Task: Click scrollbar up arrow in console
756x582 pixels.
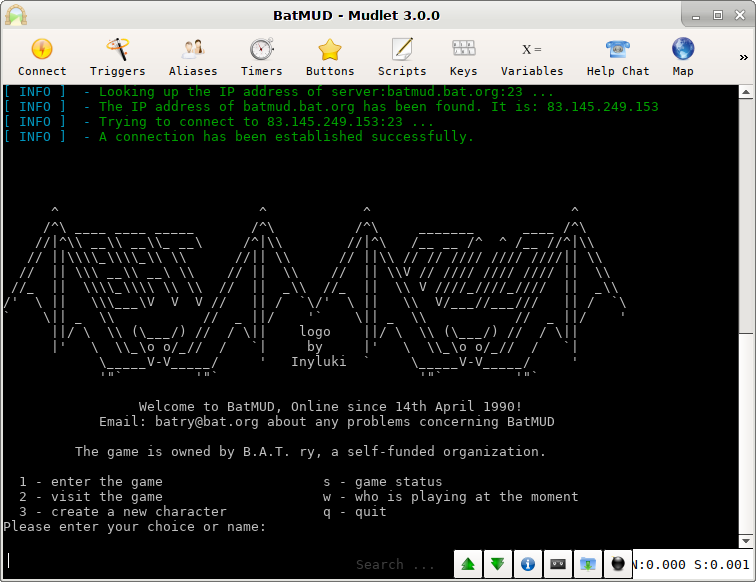Action: click(746, 92)
